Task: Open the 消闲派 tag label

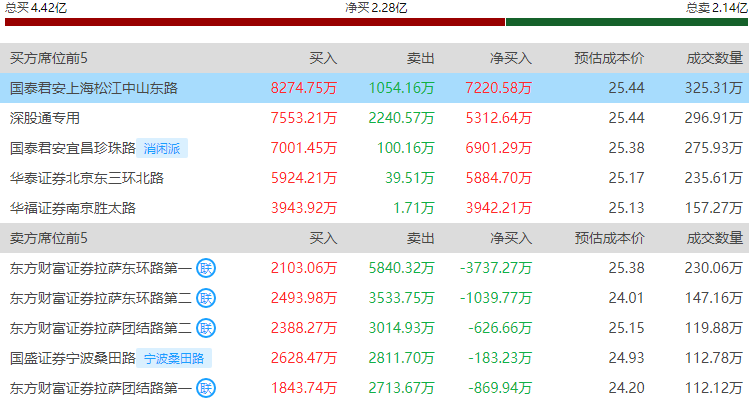Action: pos(162,148)
